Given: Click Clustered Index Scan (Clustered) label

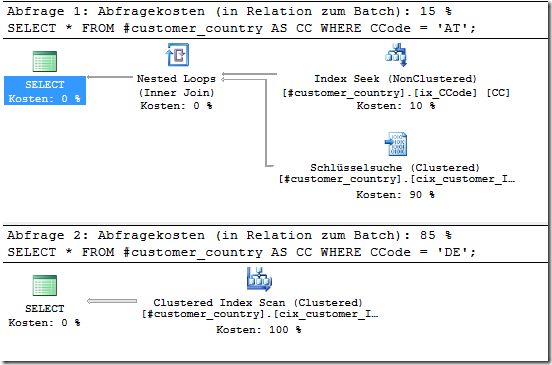Looking at the screenshot, I should click(x=258, y=303).
